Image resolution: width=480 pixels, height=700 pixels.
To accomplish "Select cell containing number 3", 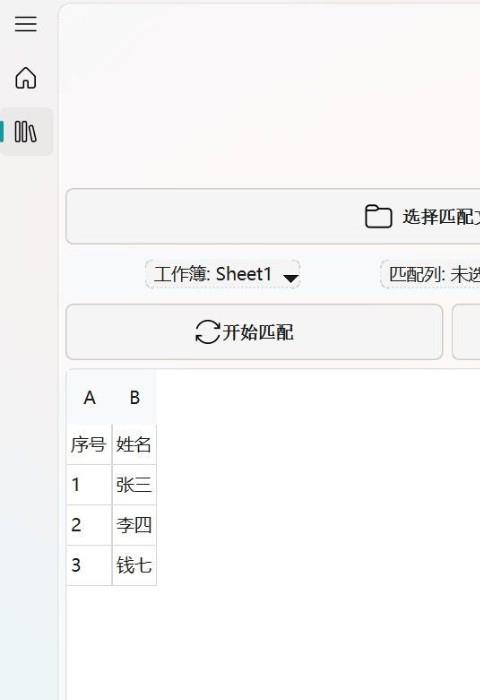I will 89,565.
